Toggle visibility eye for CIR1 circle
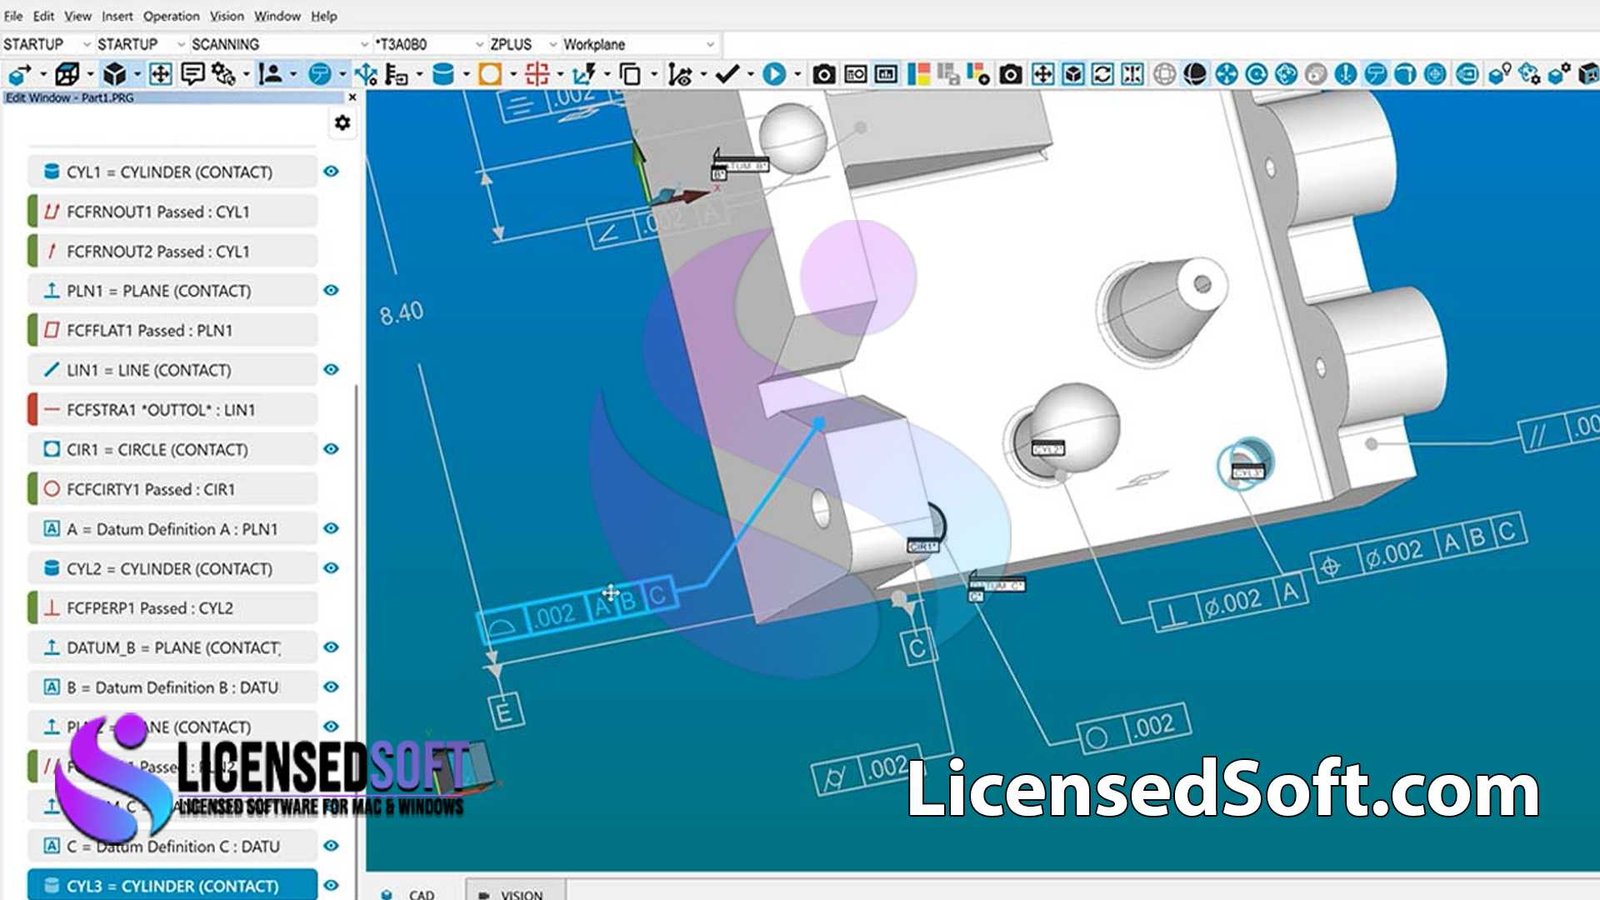The height and width of the screenshot is (900, 1600). 331,449
